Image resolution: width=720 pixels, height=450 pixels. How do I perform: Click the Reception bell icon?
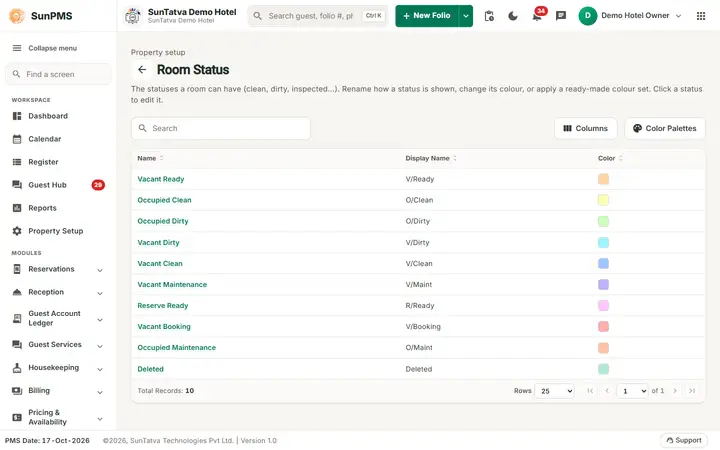[17, 292]
